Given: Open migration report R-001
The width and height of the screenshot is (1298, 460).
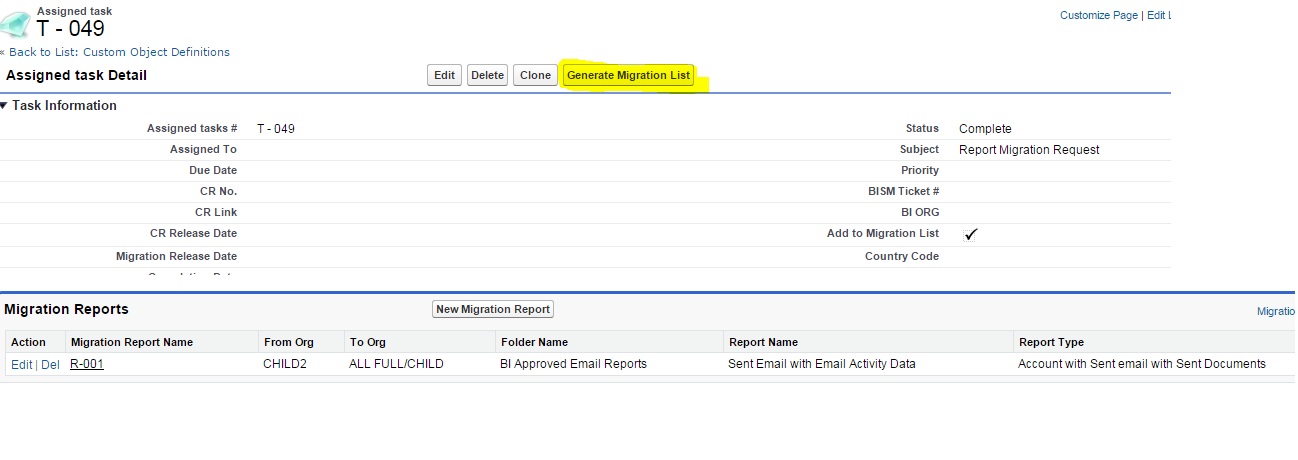Looking at the screenshot, I should tap(87, 364).
